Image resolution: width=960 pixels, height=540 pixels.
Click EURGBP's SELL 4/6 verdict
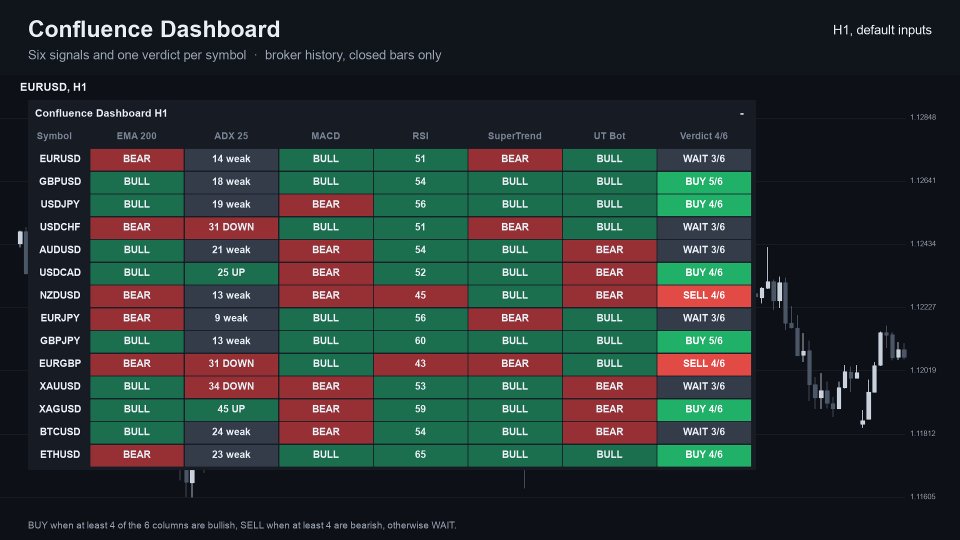[704, 363]
